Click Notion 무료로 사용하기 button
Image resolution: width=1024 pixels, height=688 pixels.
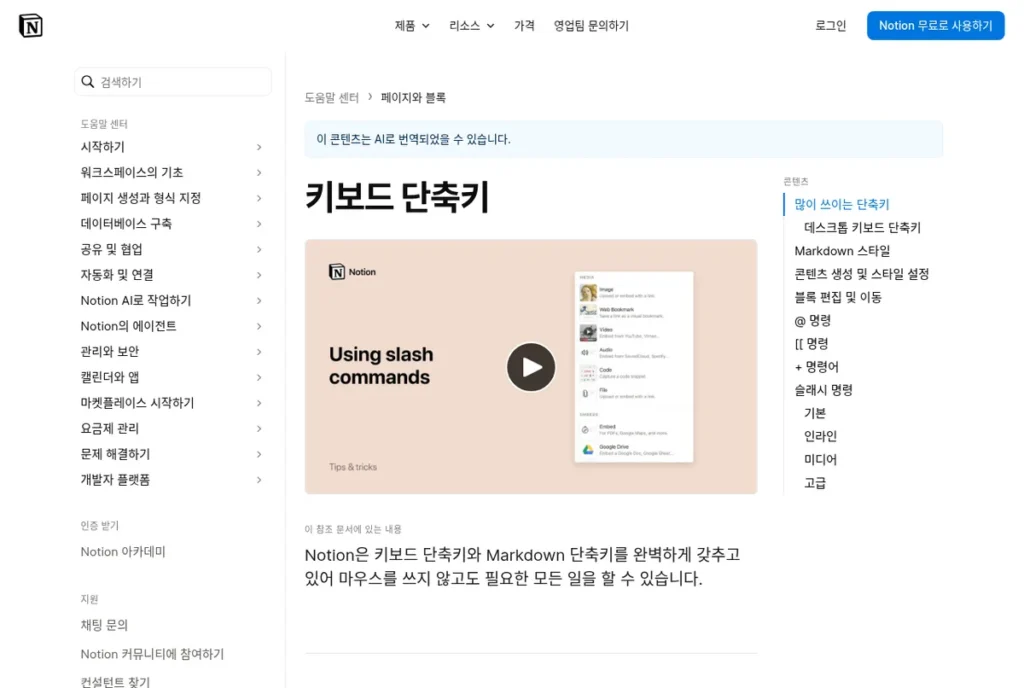point(935,25)
